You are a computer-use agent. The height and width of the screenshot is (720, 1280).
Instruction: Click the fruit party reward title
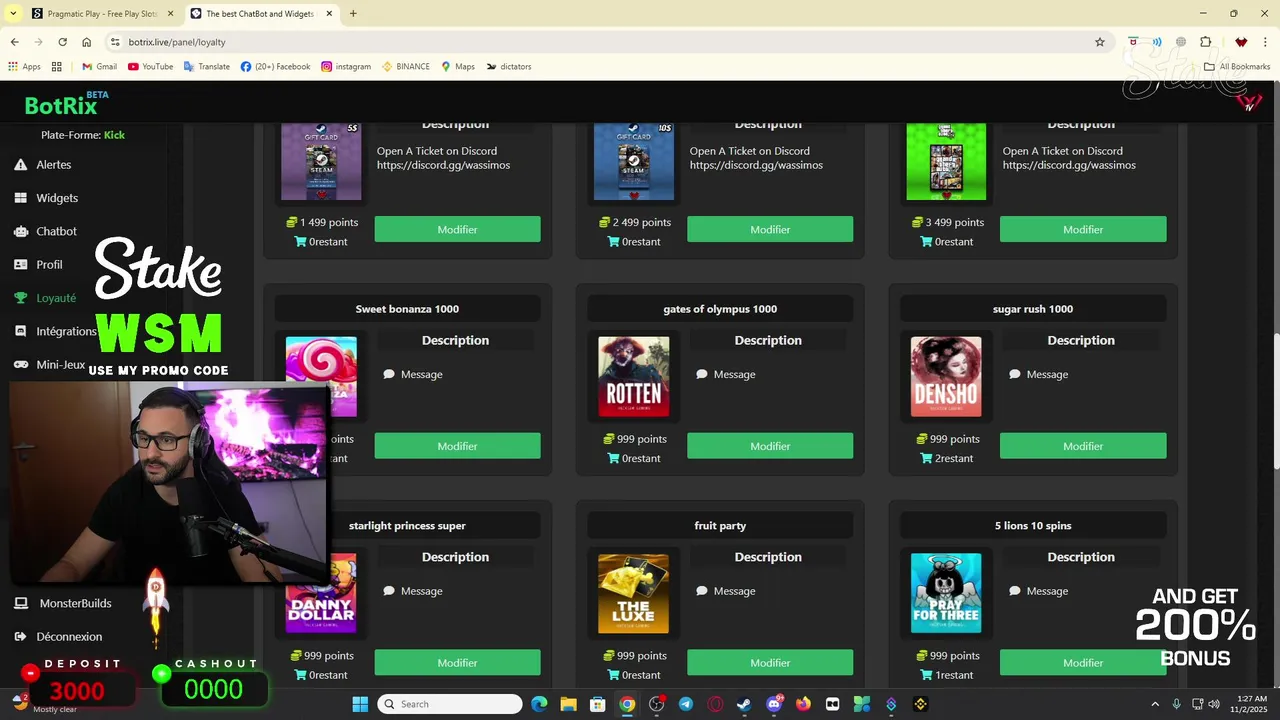tap(720, 525)
